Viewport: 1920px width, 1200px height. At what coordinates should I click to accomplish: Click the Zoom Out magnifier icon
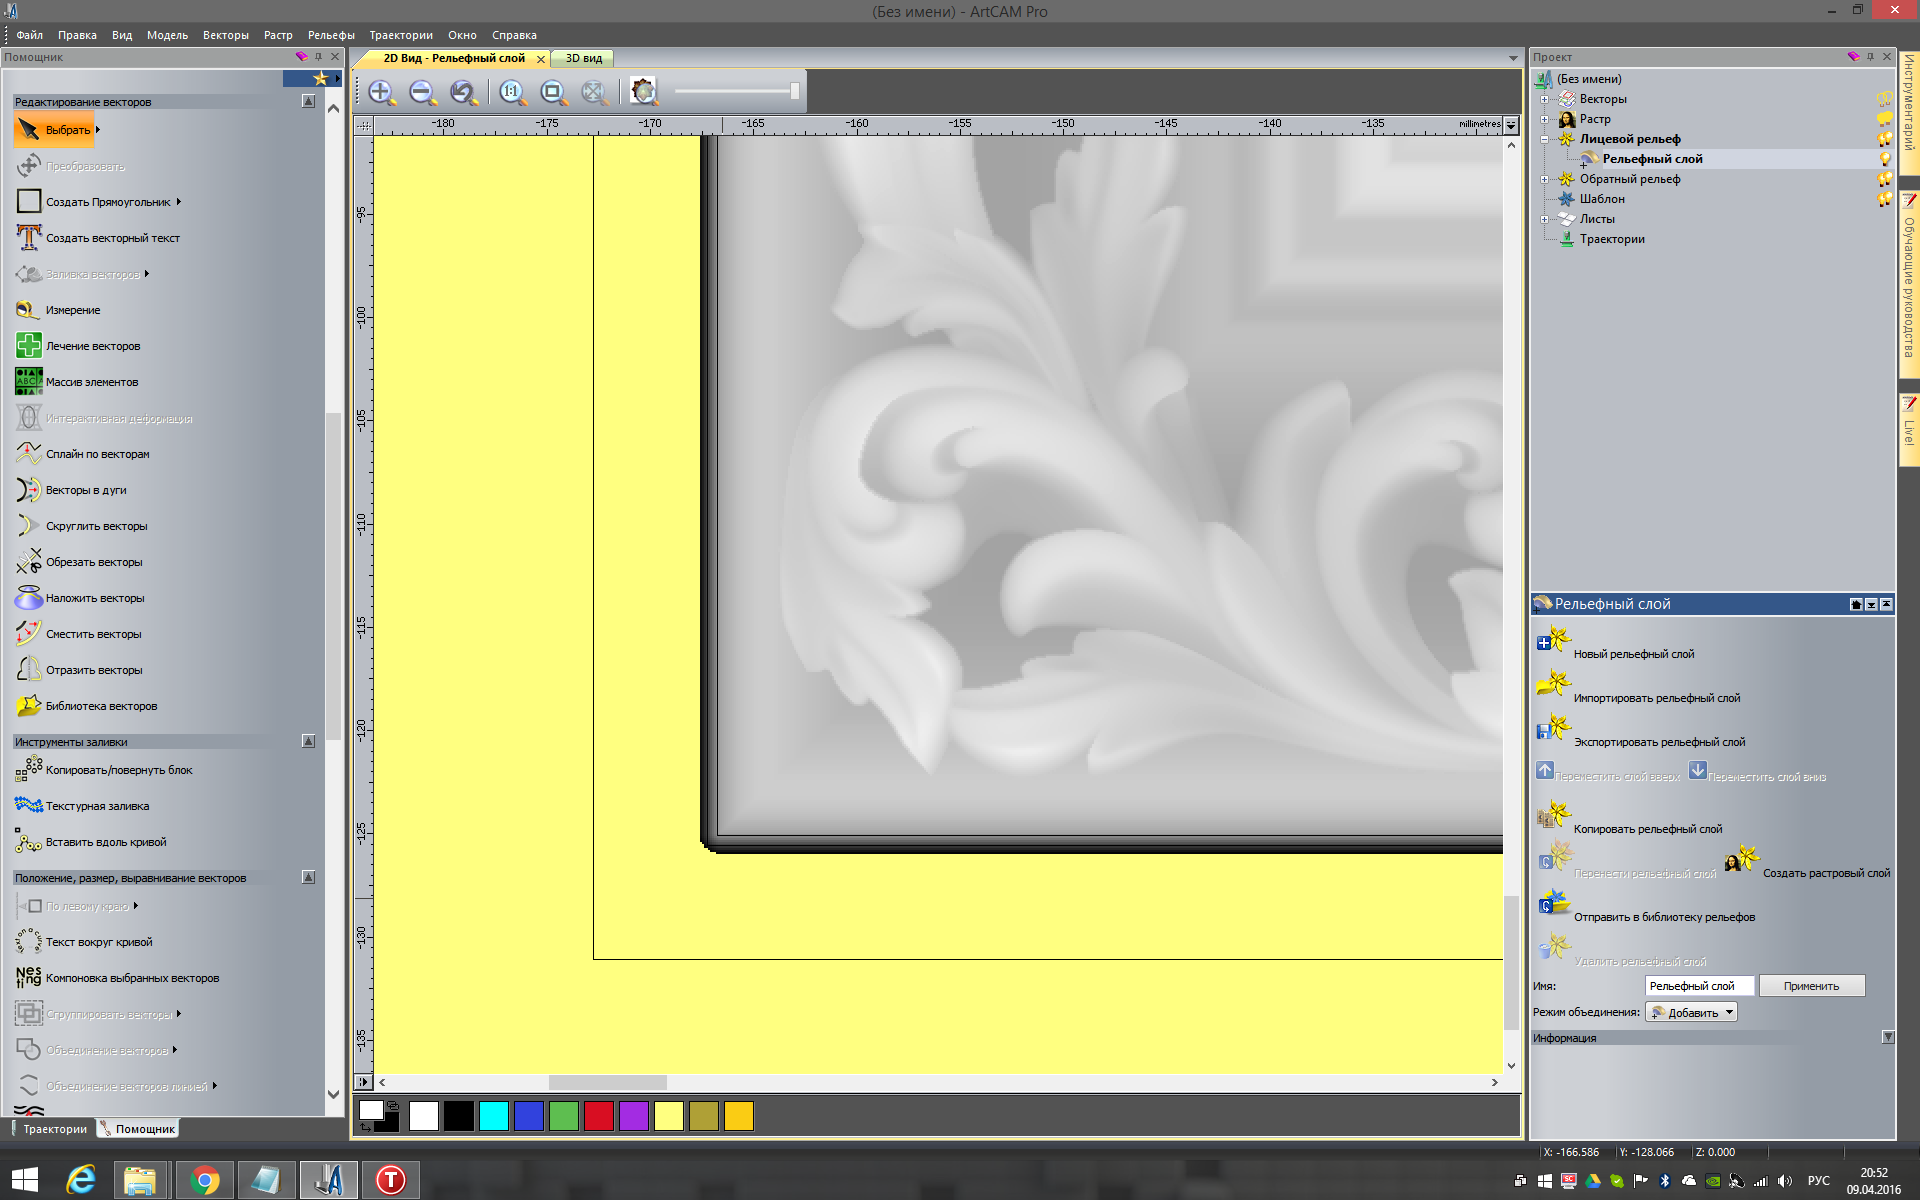click(422, 93)
